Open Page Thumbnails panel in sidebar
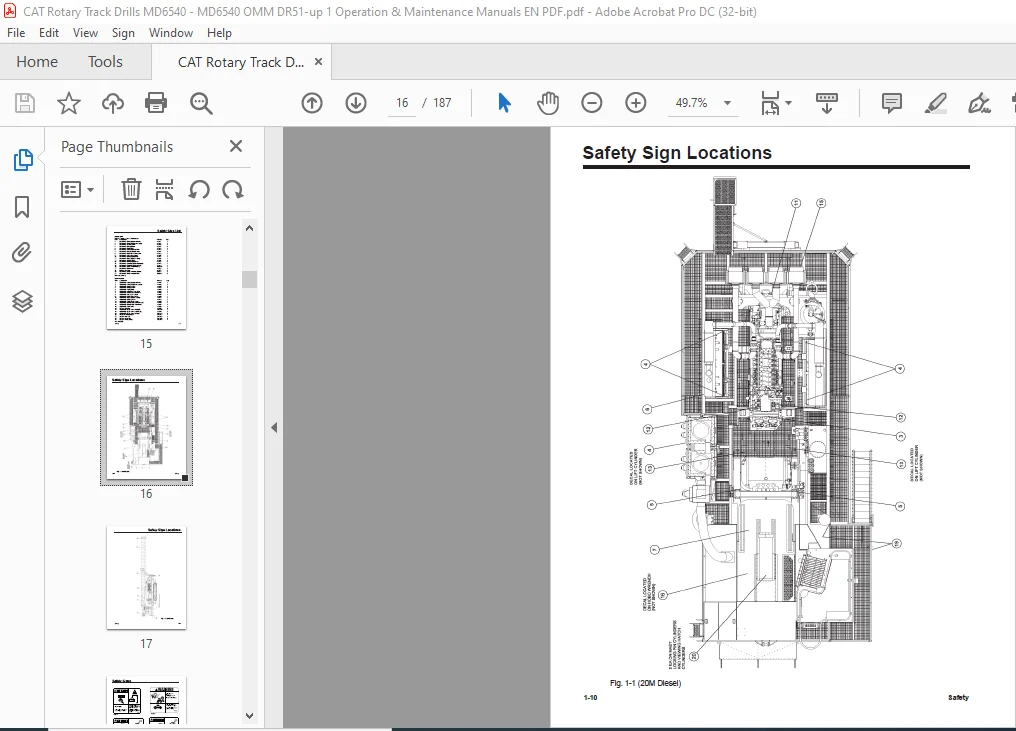 pos(23,159)
